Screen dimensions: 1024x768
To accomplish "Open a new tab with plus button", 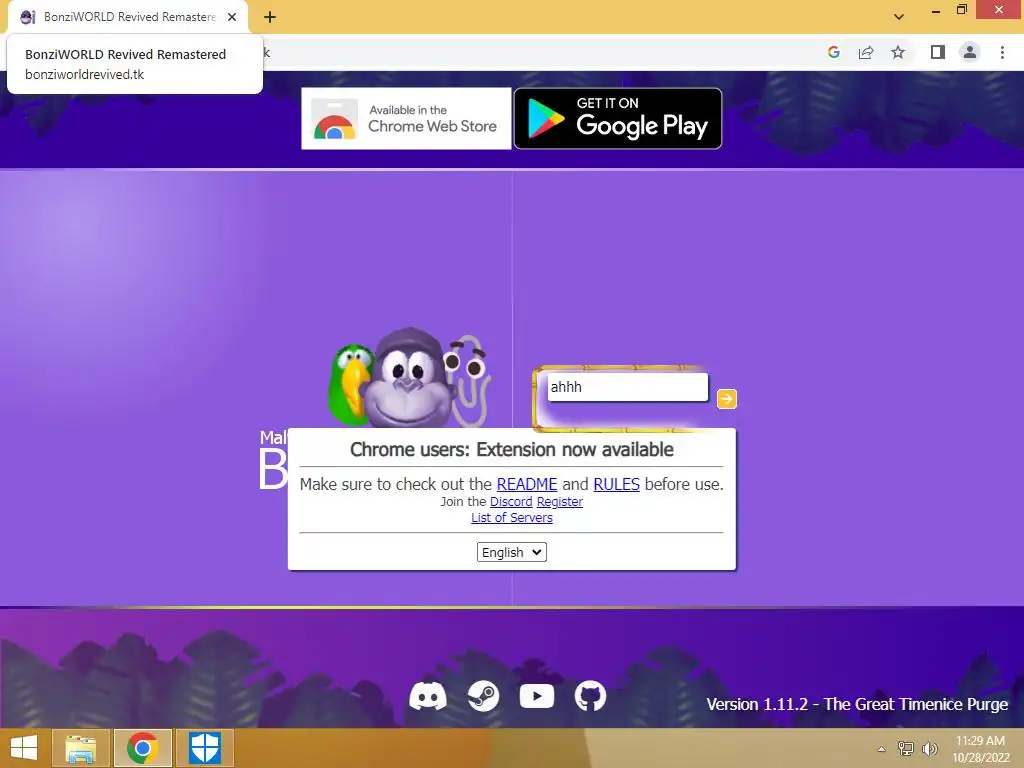I will (x=270, y=17).
